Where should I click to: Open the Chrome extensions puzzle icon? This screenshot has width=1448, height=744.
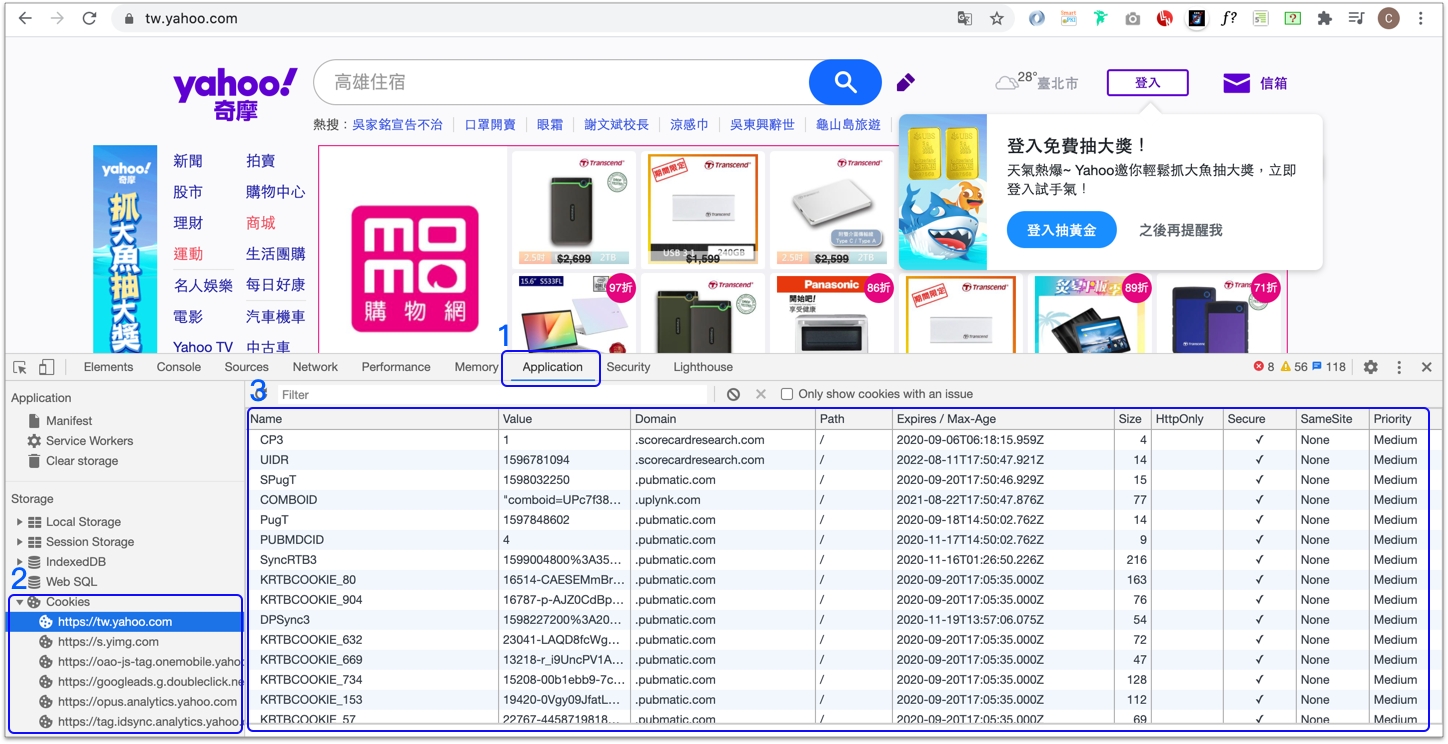1325,19
